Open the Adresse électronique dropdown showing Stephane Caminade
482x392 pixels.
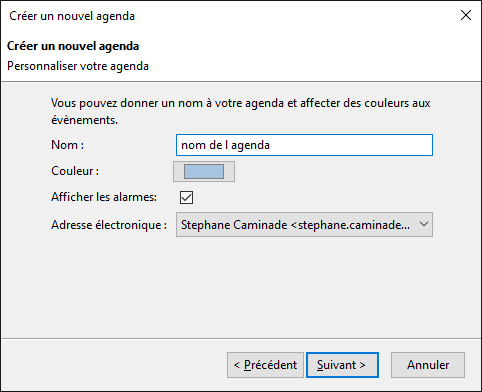point(304,225)
